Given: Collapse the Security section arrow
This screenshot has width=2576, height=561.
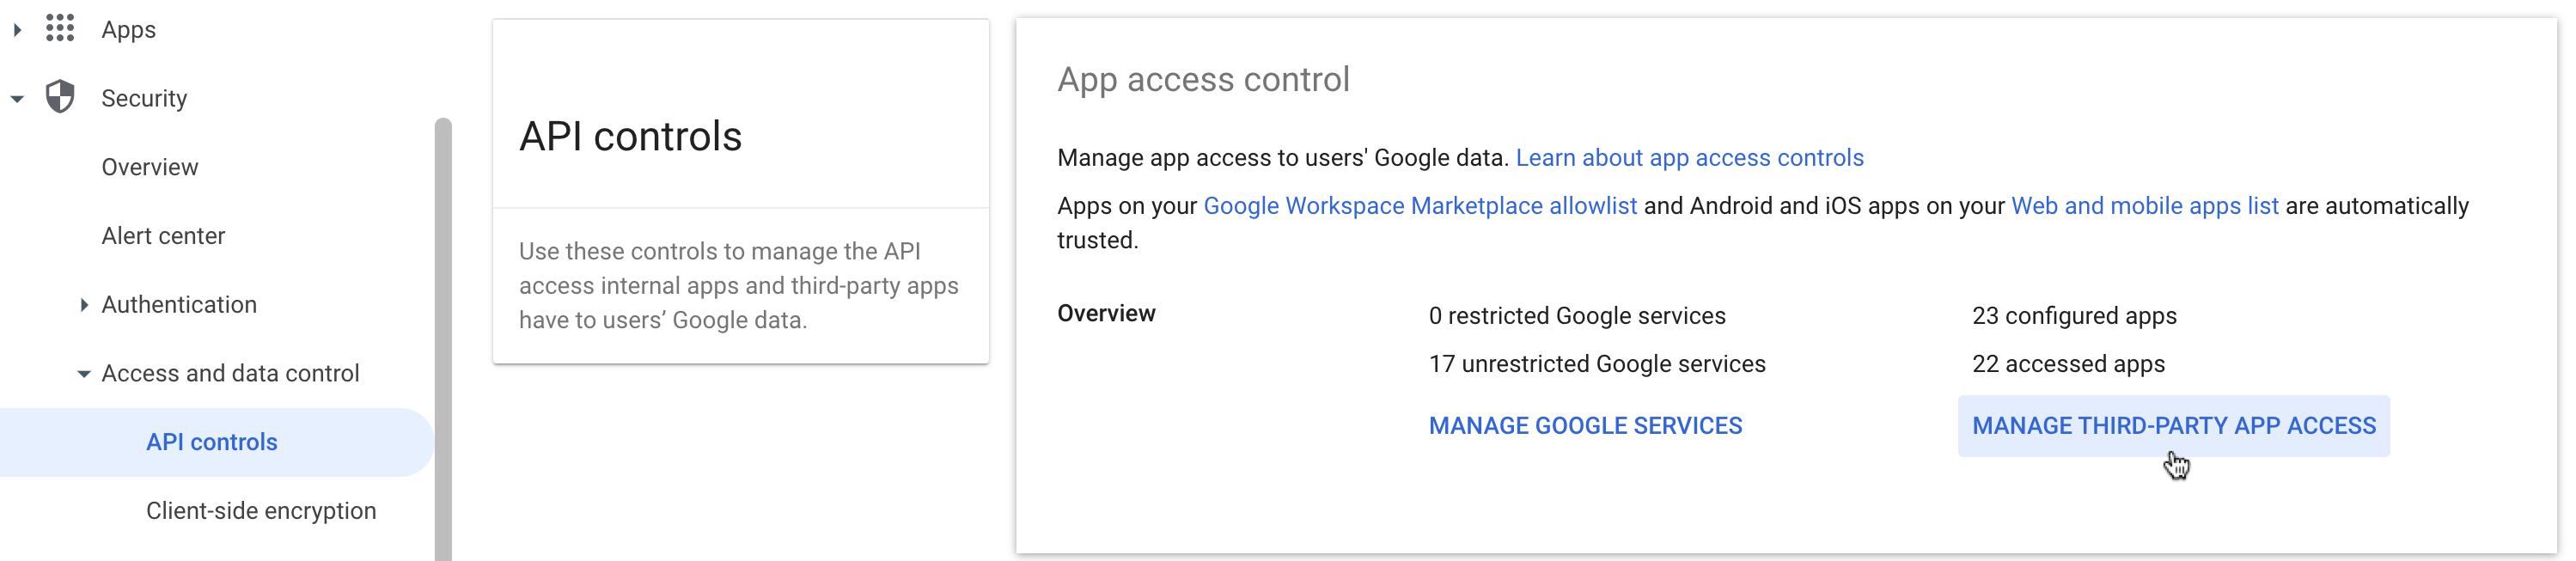Looking at the screenshot, I should (x=17, y=98).
